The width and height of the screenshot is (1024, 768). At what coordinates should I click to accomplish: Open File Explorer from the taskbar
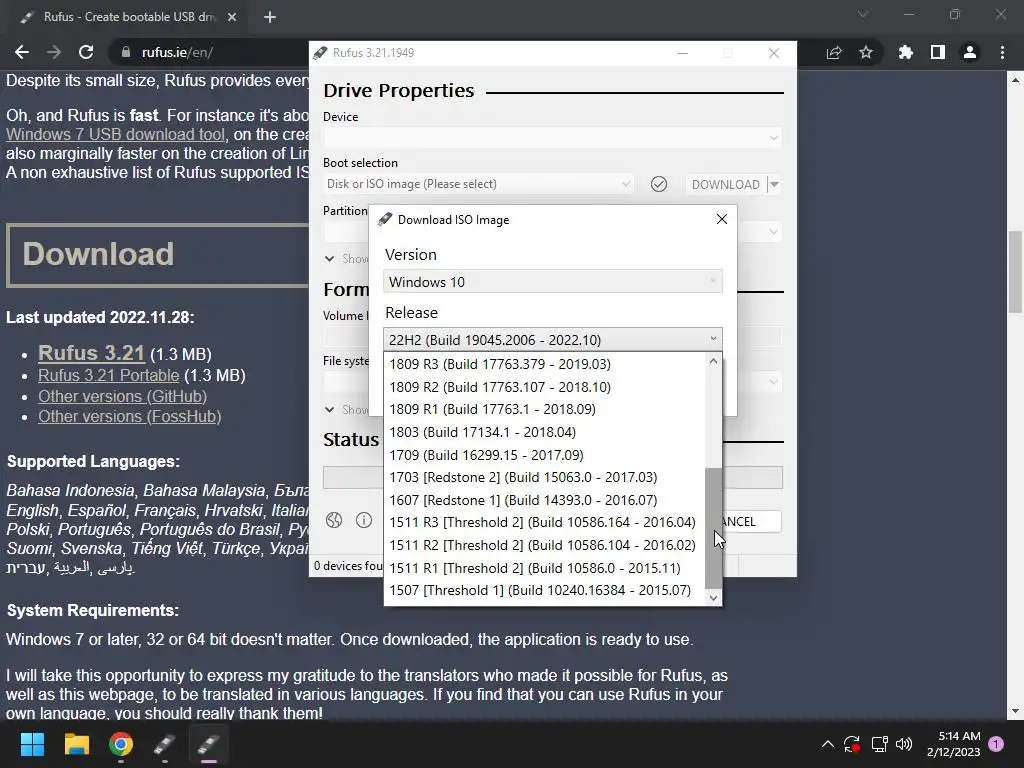pyautogui.click(x=76, y=744)
